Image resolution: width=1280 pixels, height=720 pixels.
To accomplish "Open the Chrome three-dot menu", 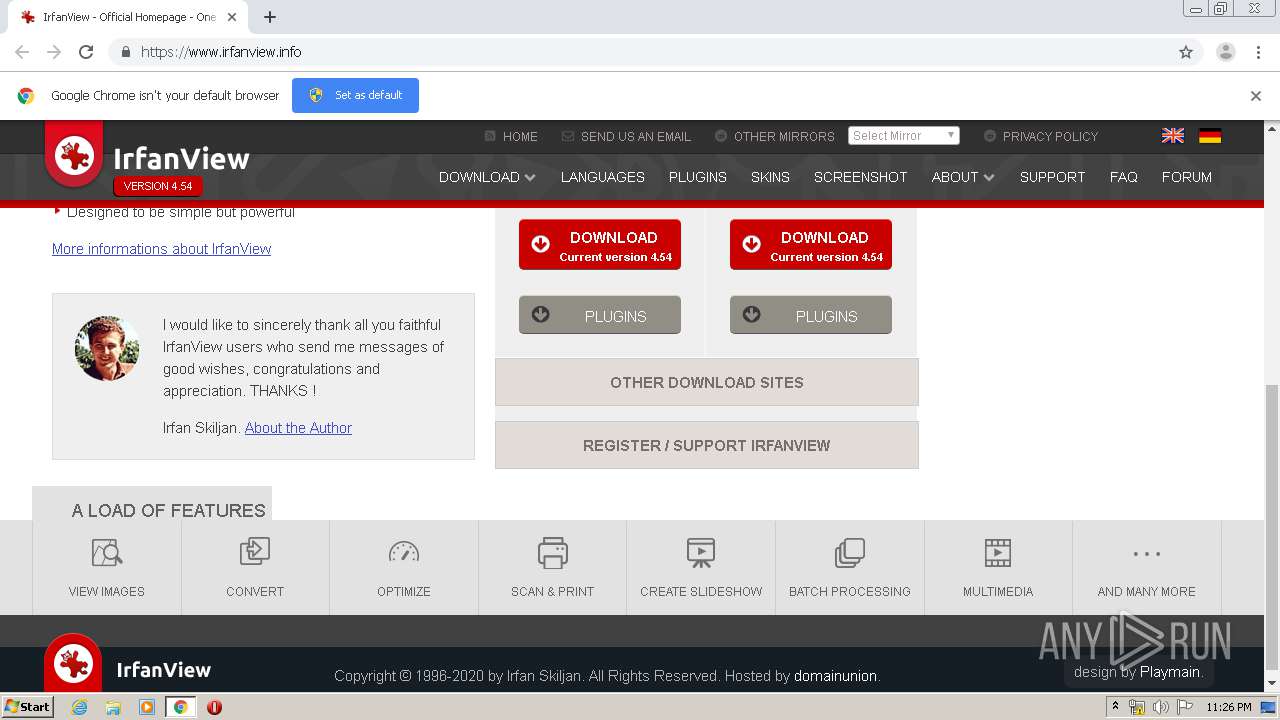I will [1258, 52].
